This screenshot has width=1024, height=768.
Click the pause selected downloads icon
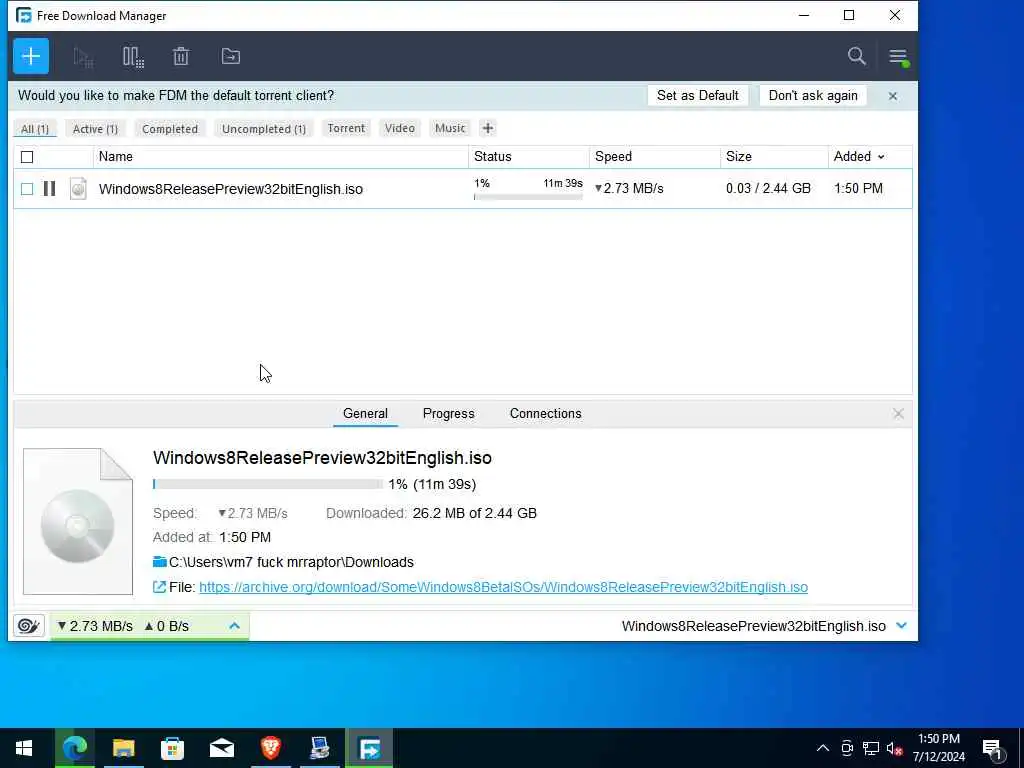pos(133,57)
